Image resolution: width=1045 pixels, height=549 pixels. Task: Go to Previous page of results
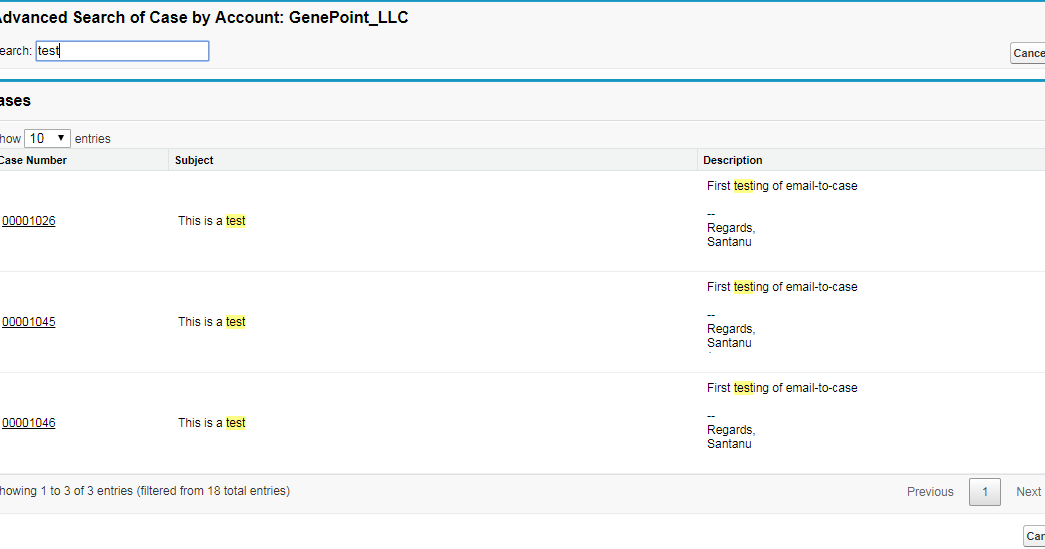(x=930, y=492)
